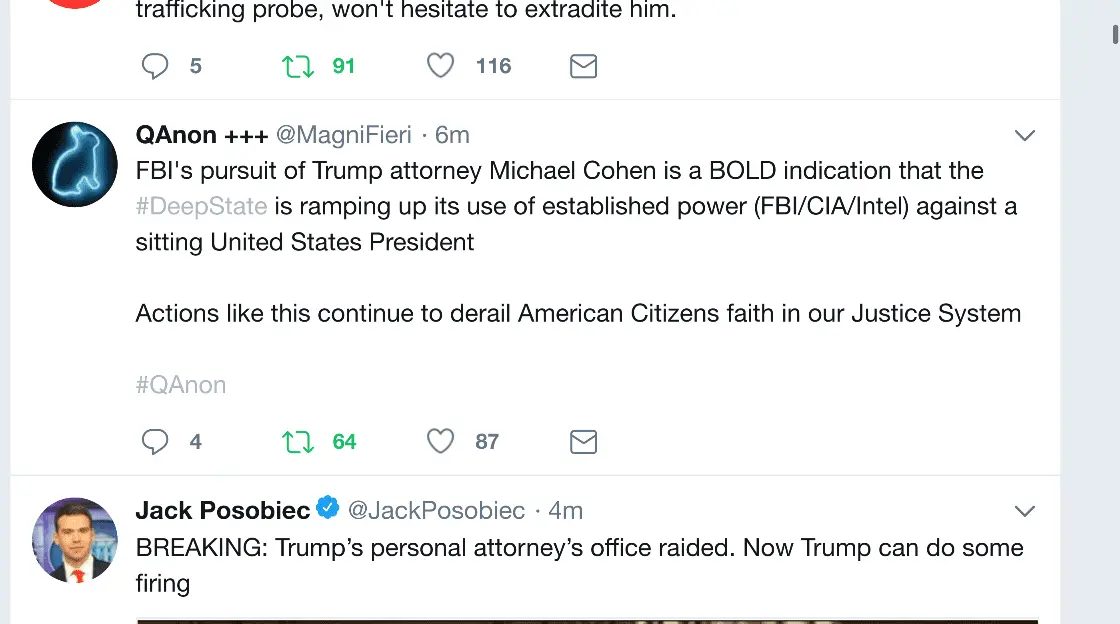Open @JackPosobiec profile handle
This screenshot has width=1120, height=624.
[436, 511]
